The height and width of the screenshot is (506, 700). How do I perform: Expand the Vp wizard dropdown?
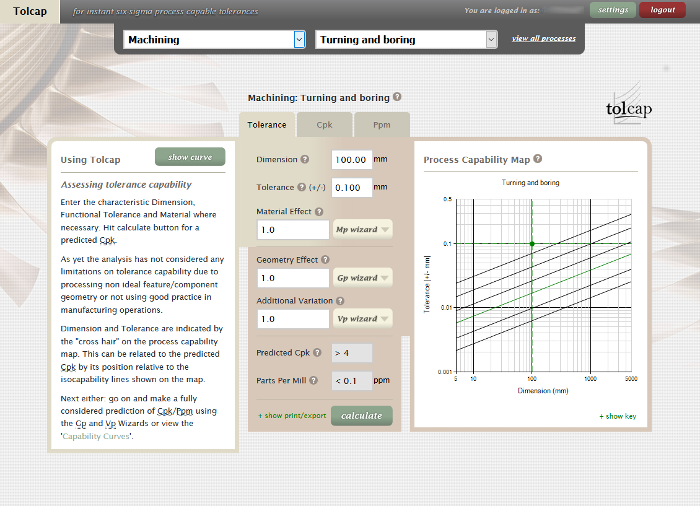[x=362, y=319]
